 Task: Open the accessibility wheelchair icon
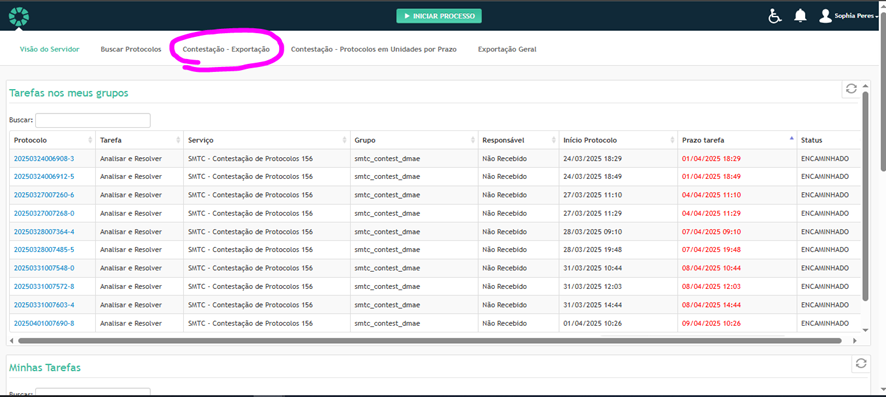tap(775, 16)
